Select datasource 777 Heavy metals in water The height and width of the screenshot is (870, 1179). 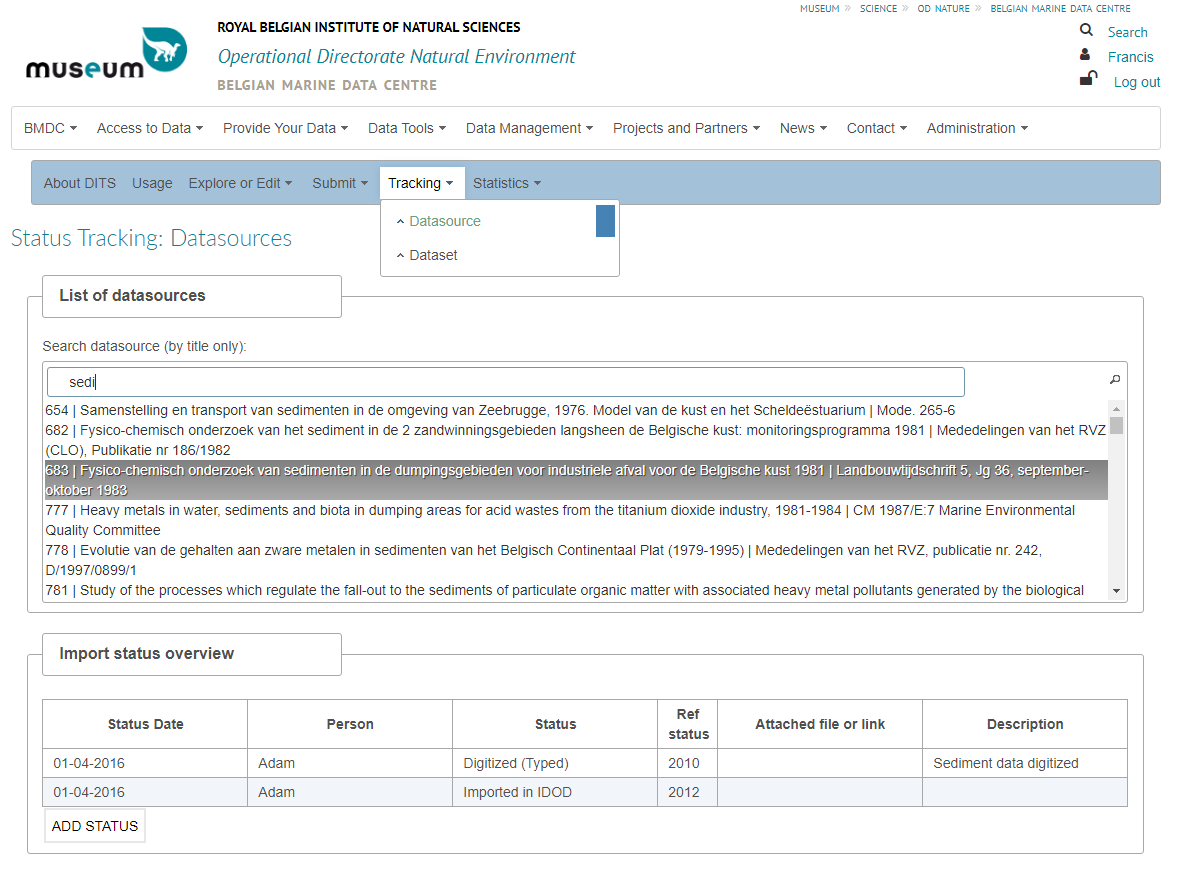(x=576, y=520)
